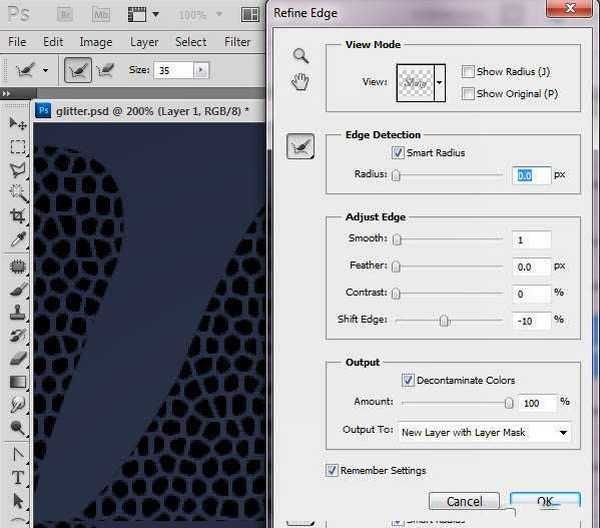Enable Show Original checkbox

[468, 93]
